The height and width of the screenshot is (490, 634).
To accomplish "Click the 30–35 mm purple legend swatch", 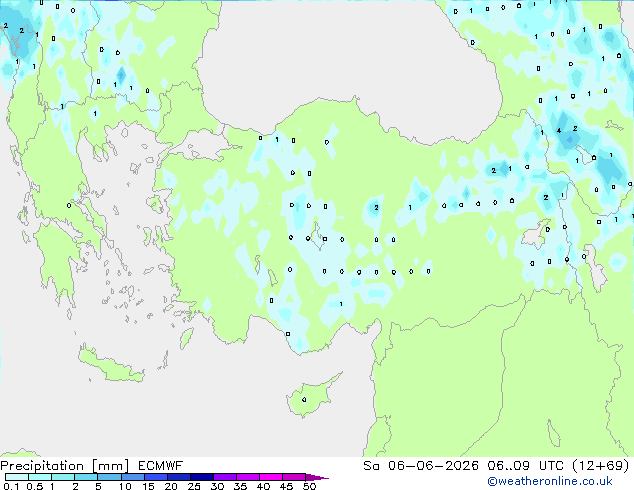I will 224,477.
